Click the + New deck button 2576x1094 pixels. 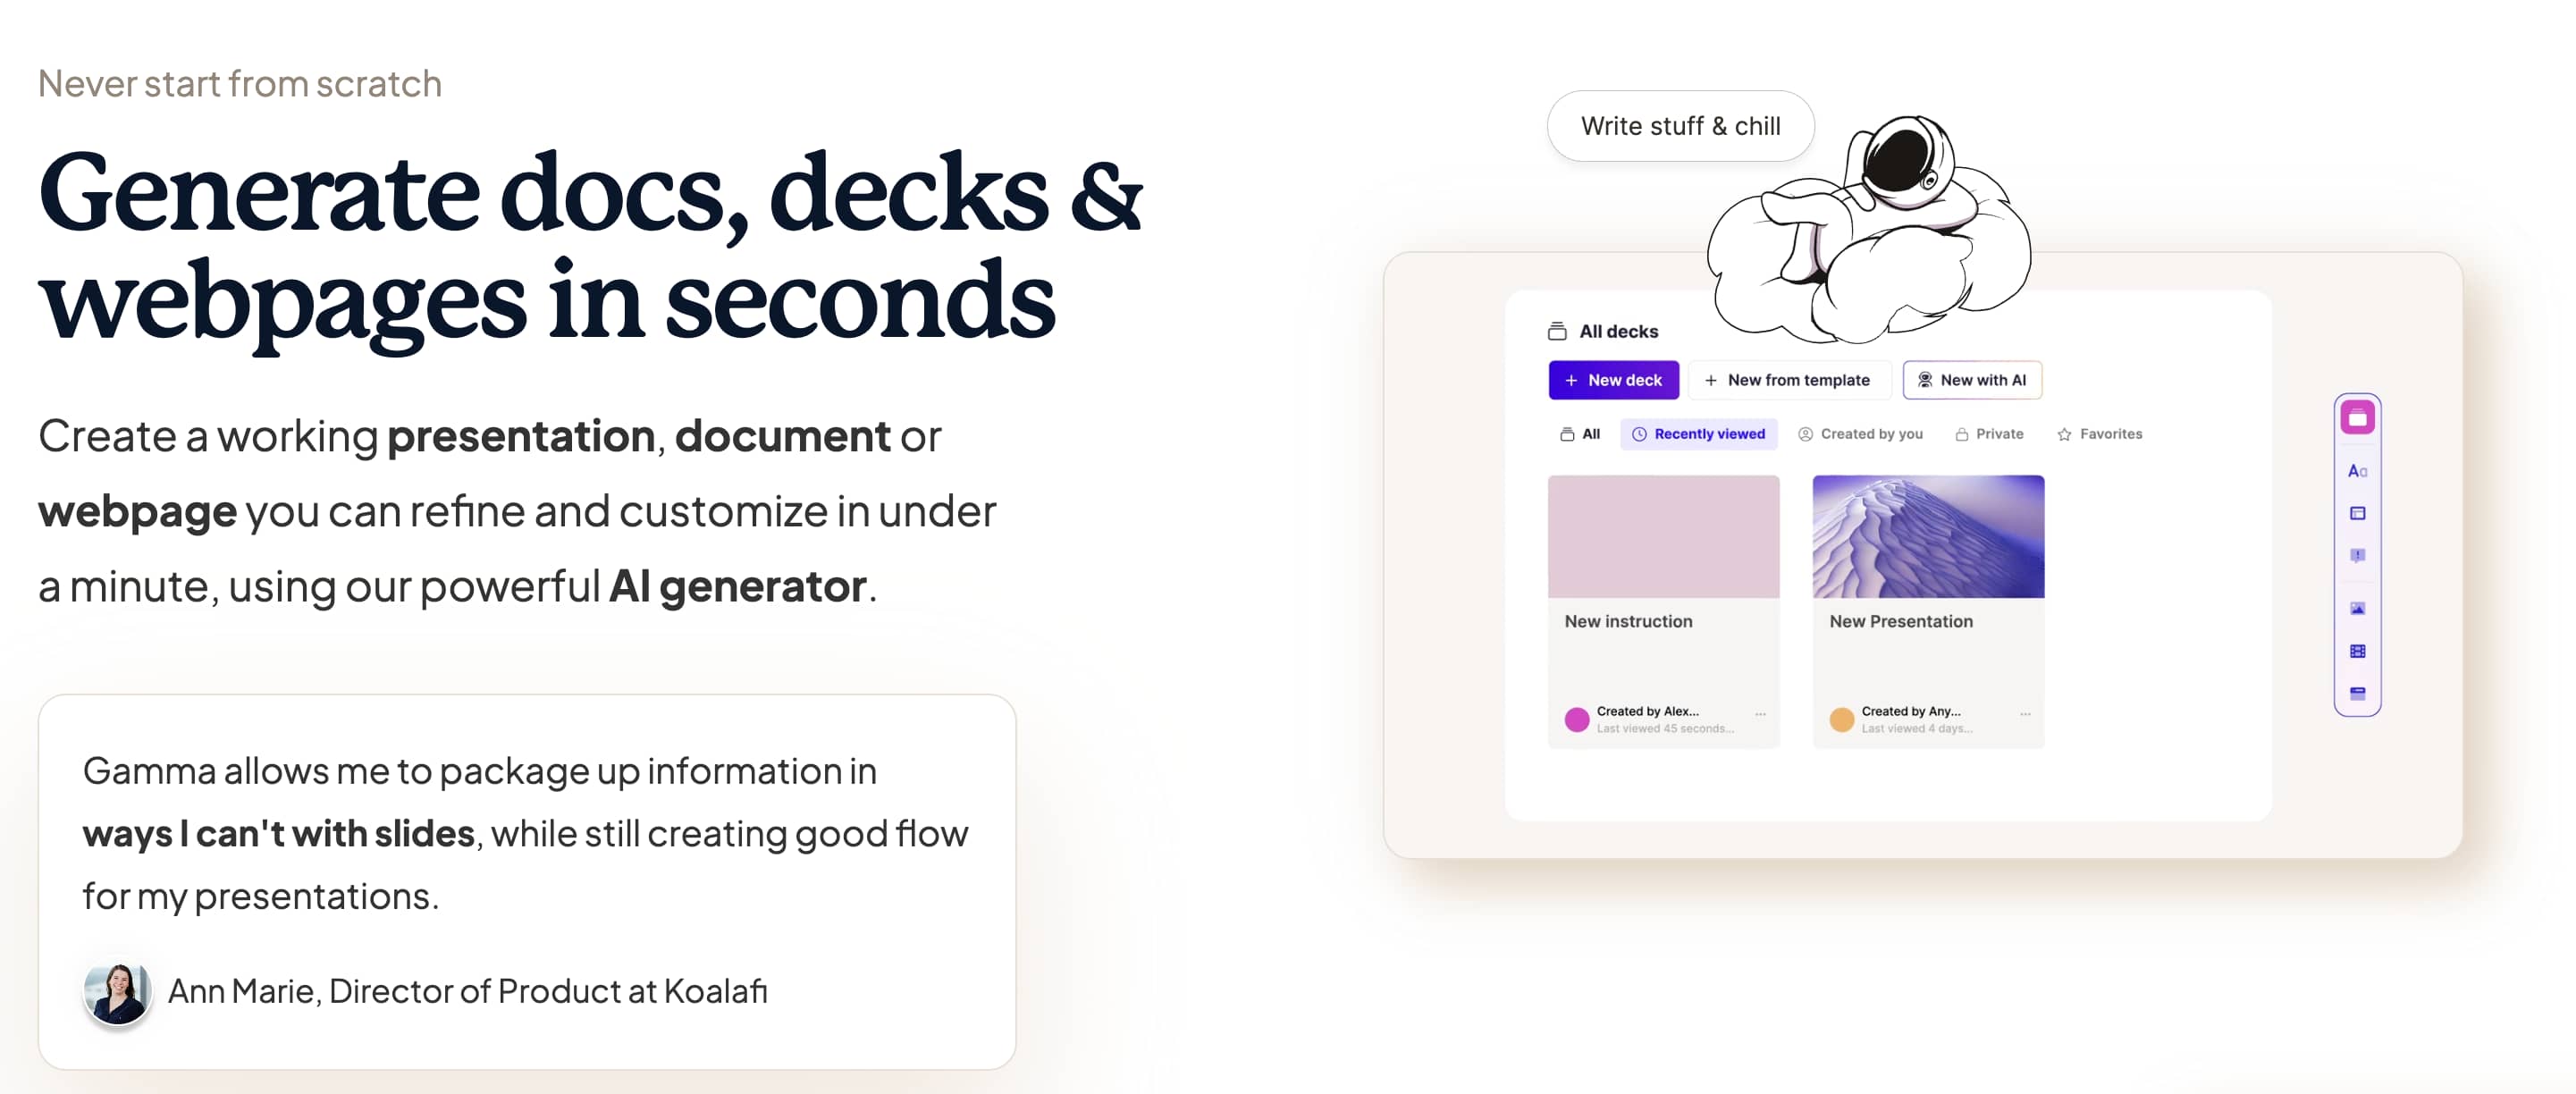coord(1615,380)
